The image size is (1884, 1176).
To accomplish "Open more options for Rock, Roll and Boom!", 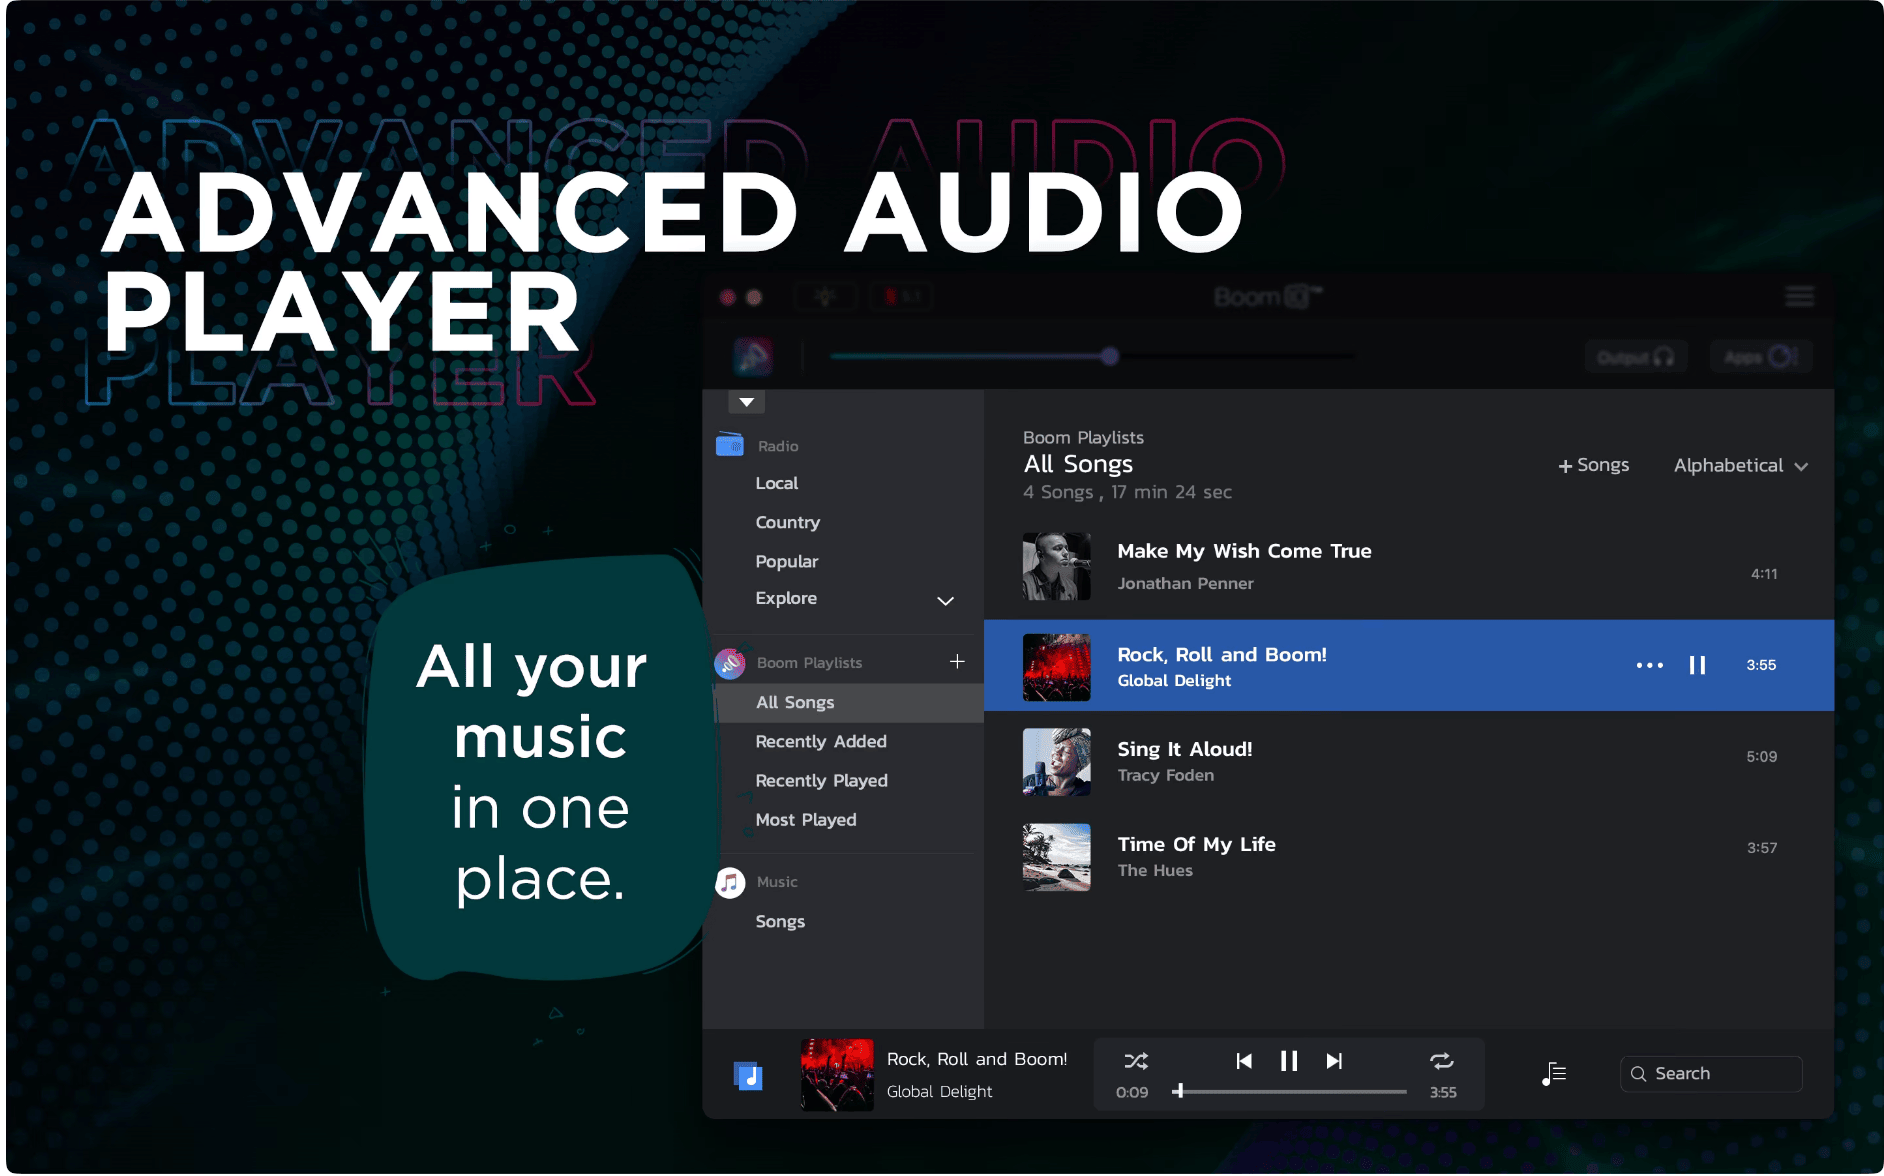I will point(1649,665).
